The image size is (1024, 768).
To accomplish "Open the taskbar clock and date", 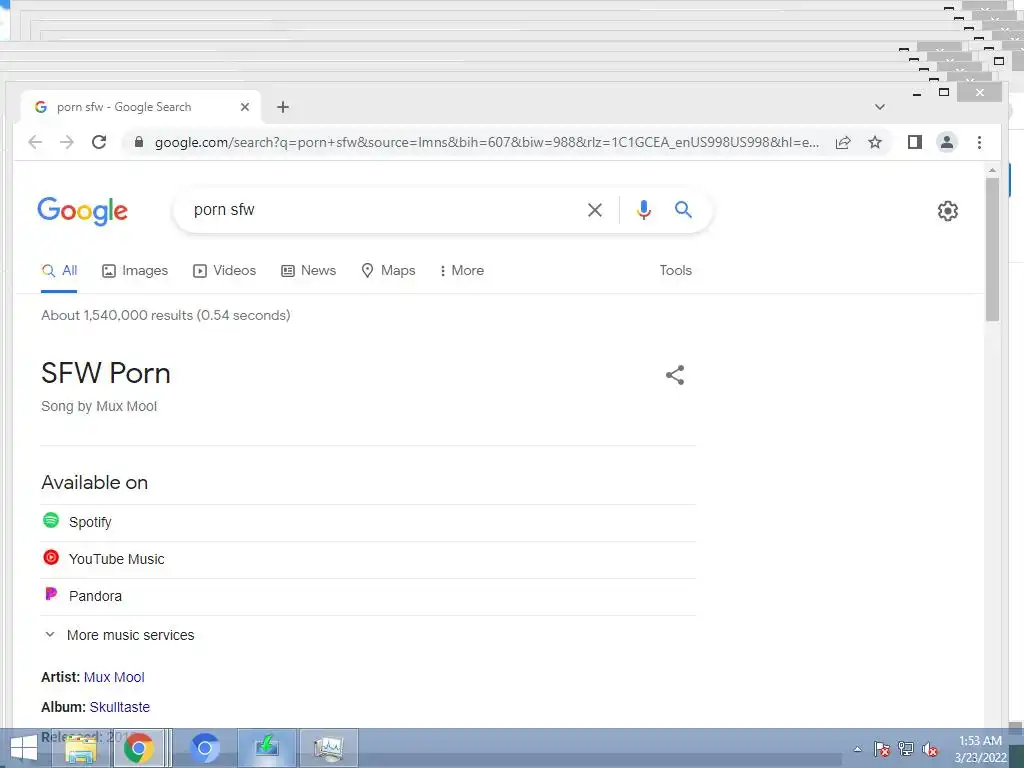I will [x=980, y=749].
